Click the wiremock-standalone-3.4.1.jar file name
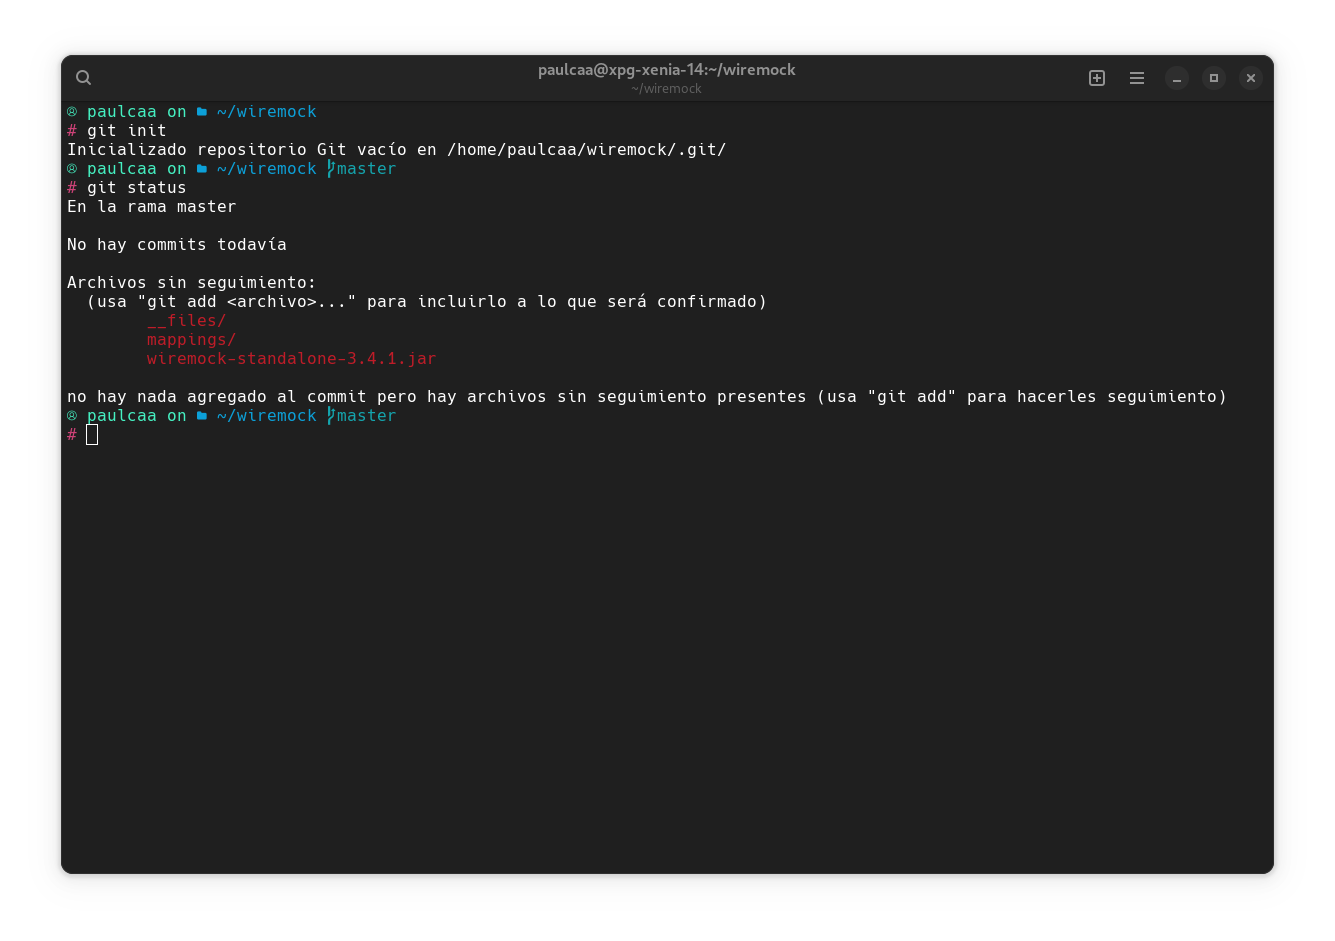Screen dimensions: 1335x941 pos(291,359)
